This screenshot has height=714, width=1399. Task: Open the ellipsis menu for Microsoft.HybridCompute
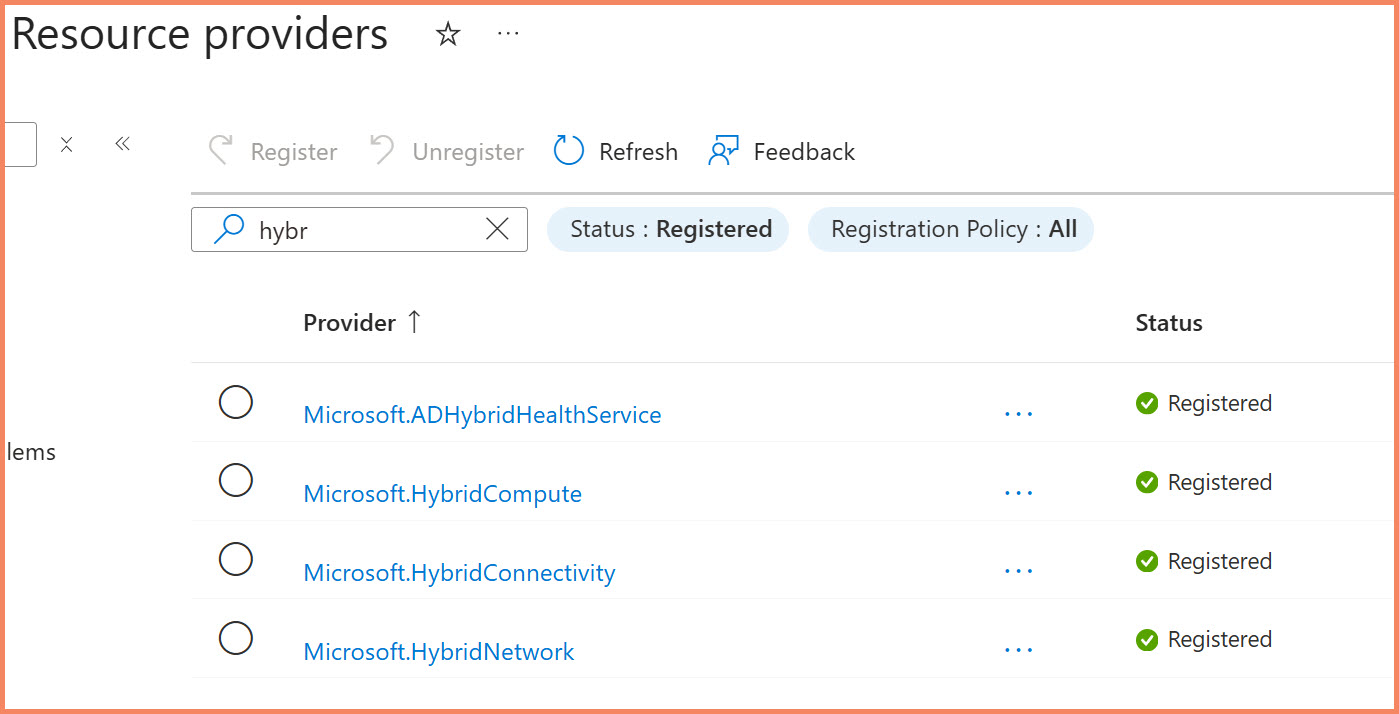click(x=1018, y=492)
